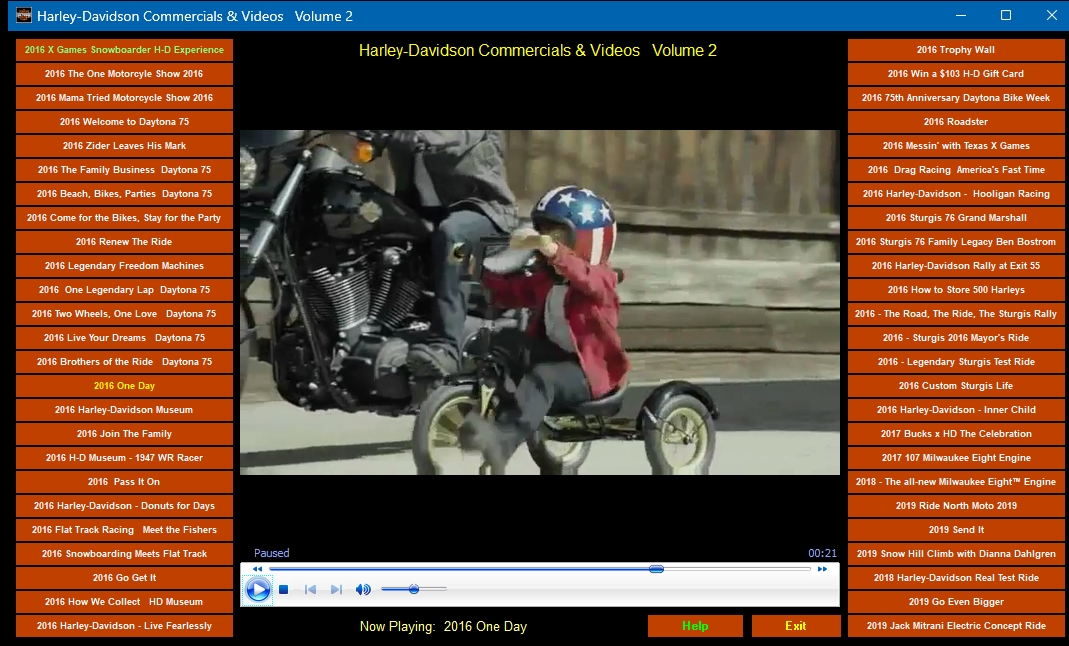1069x646 pixels.
Task: Select 2016 Zider Leaves His Mark
Action: click(x=124, y=145)
